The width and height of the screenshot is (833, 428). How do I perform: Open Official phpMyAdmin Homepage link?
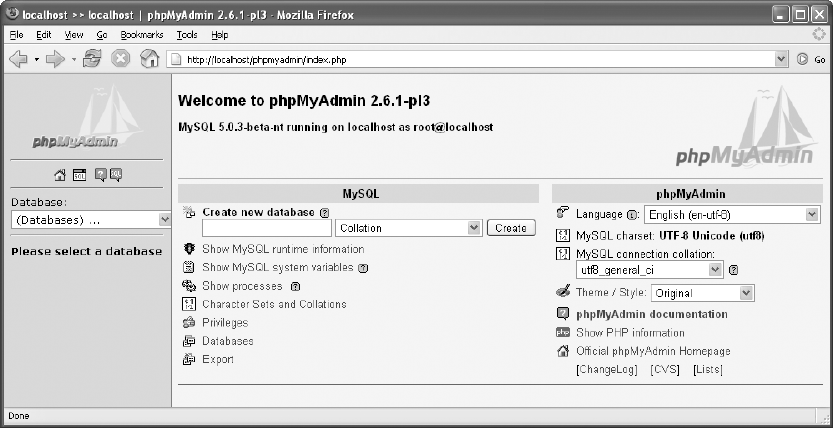[x=653, y=351]
